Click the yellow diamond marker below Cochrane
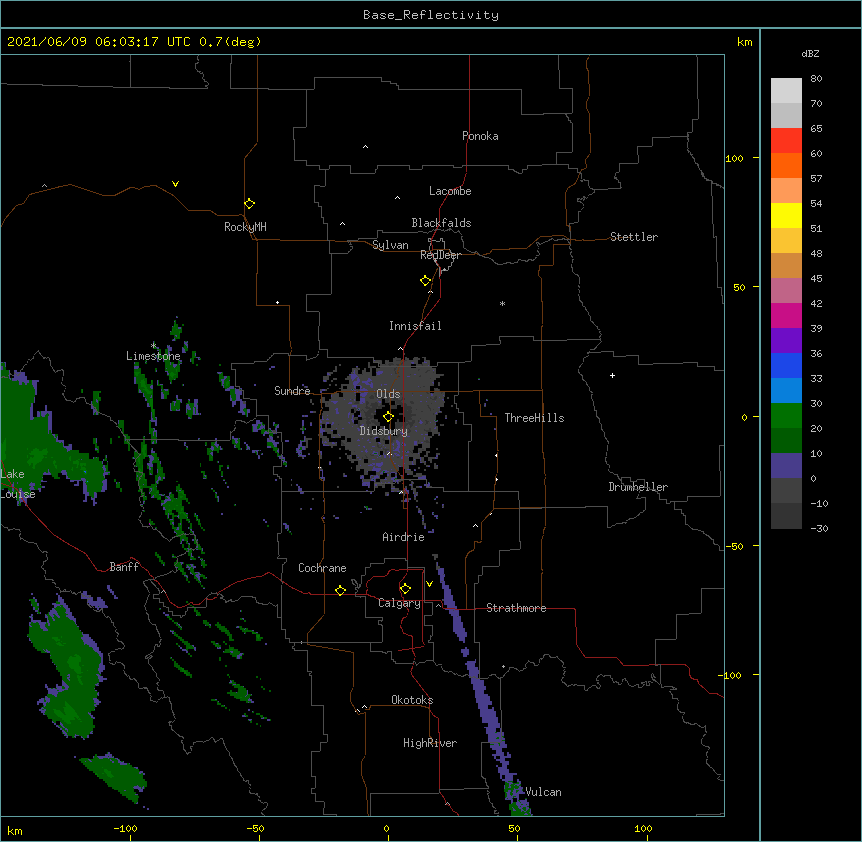 click(340, 590)
